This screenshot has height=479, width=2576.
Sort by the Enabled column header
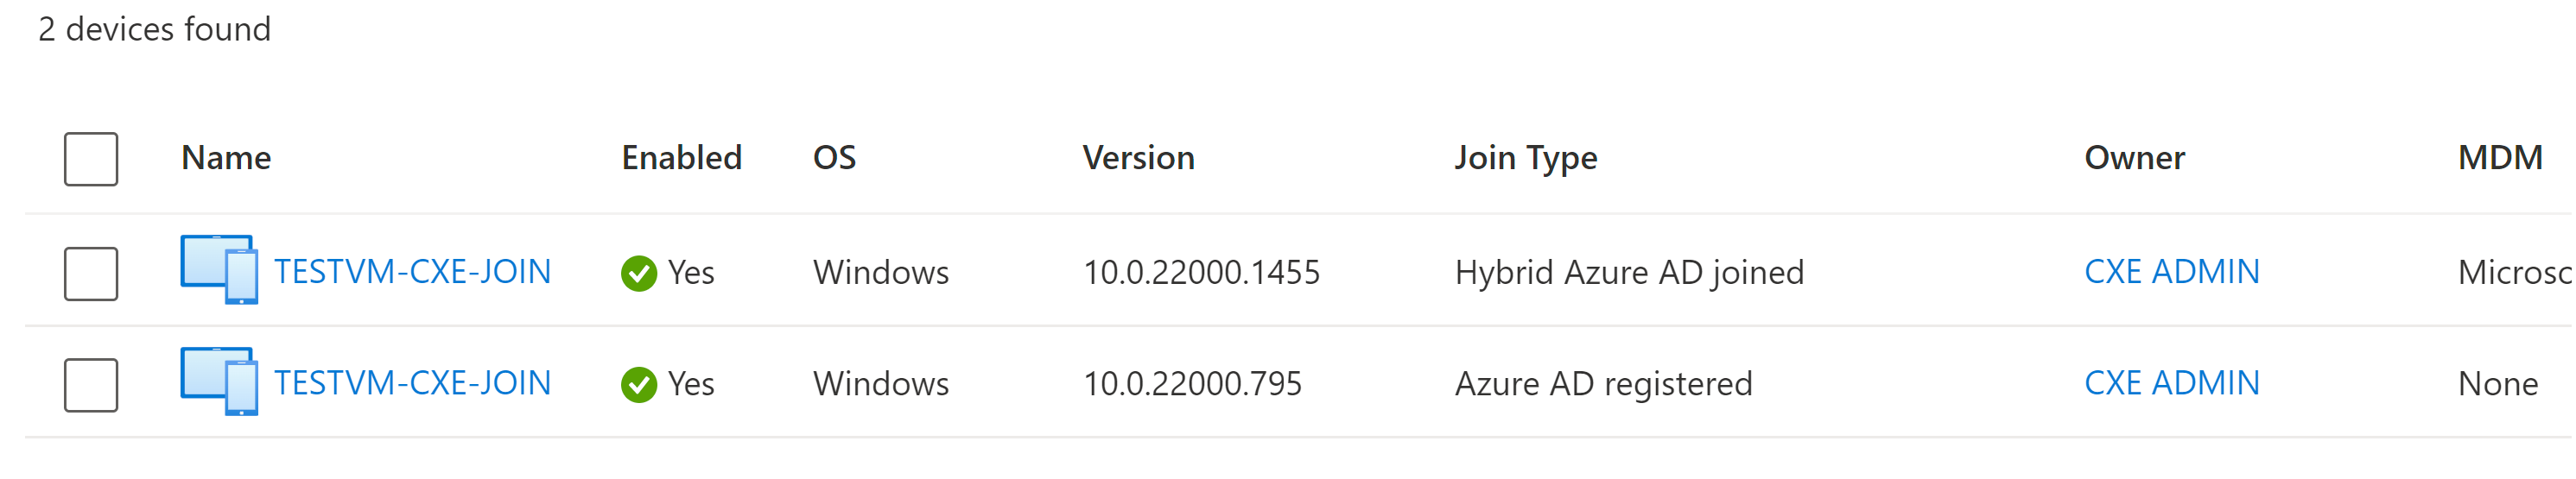tap(682, 158)
